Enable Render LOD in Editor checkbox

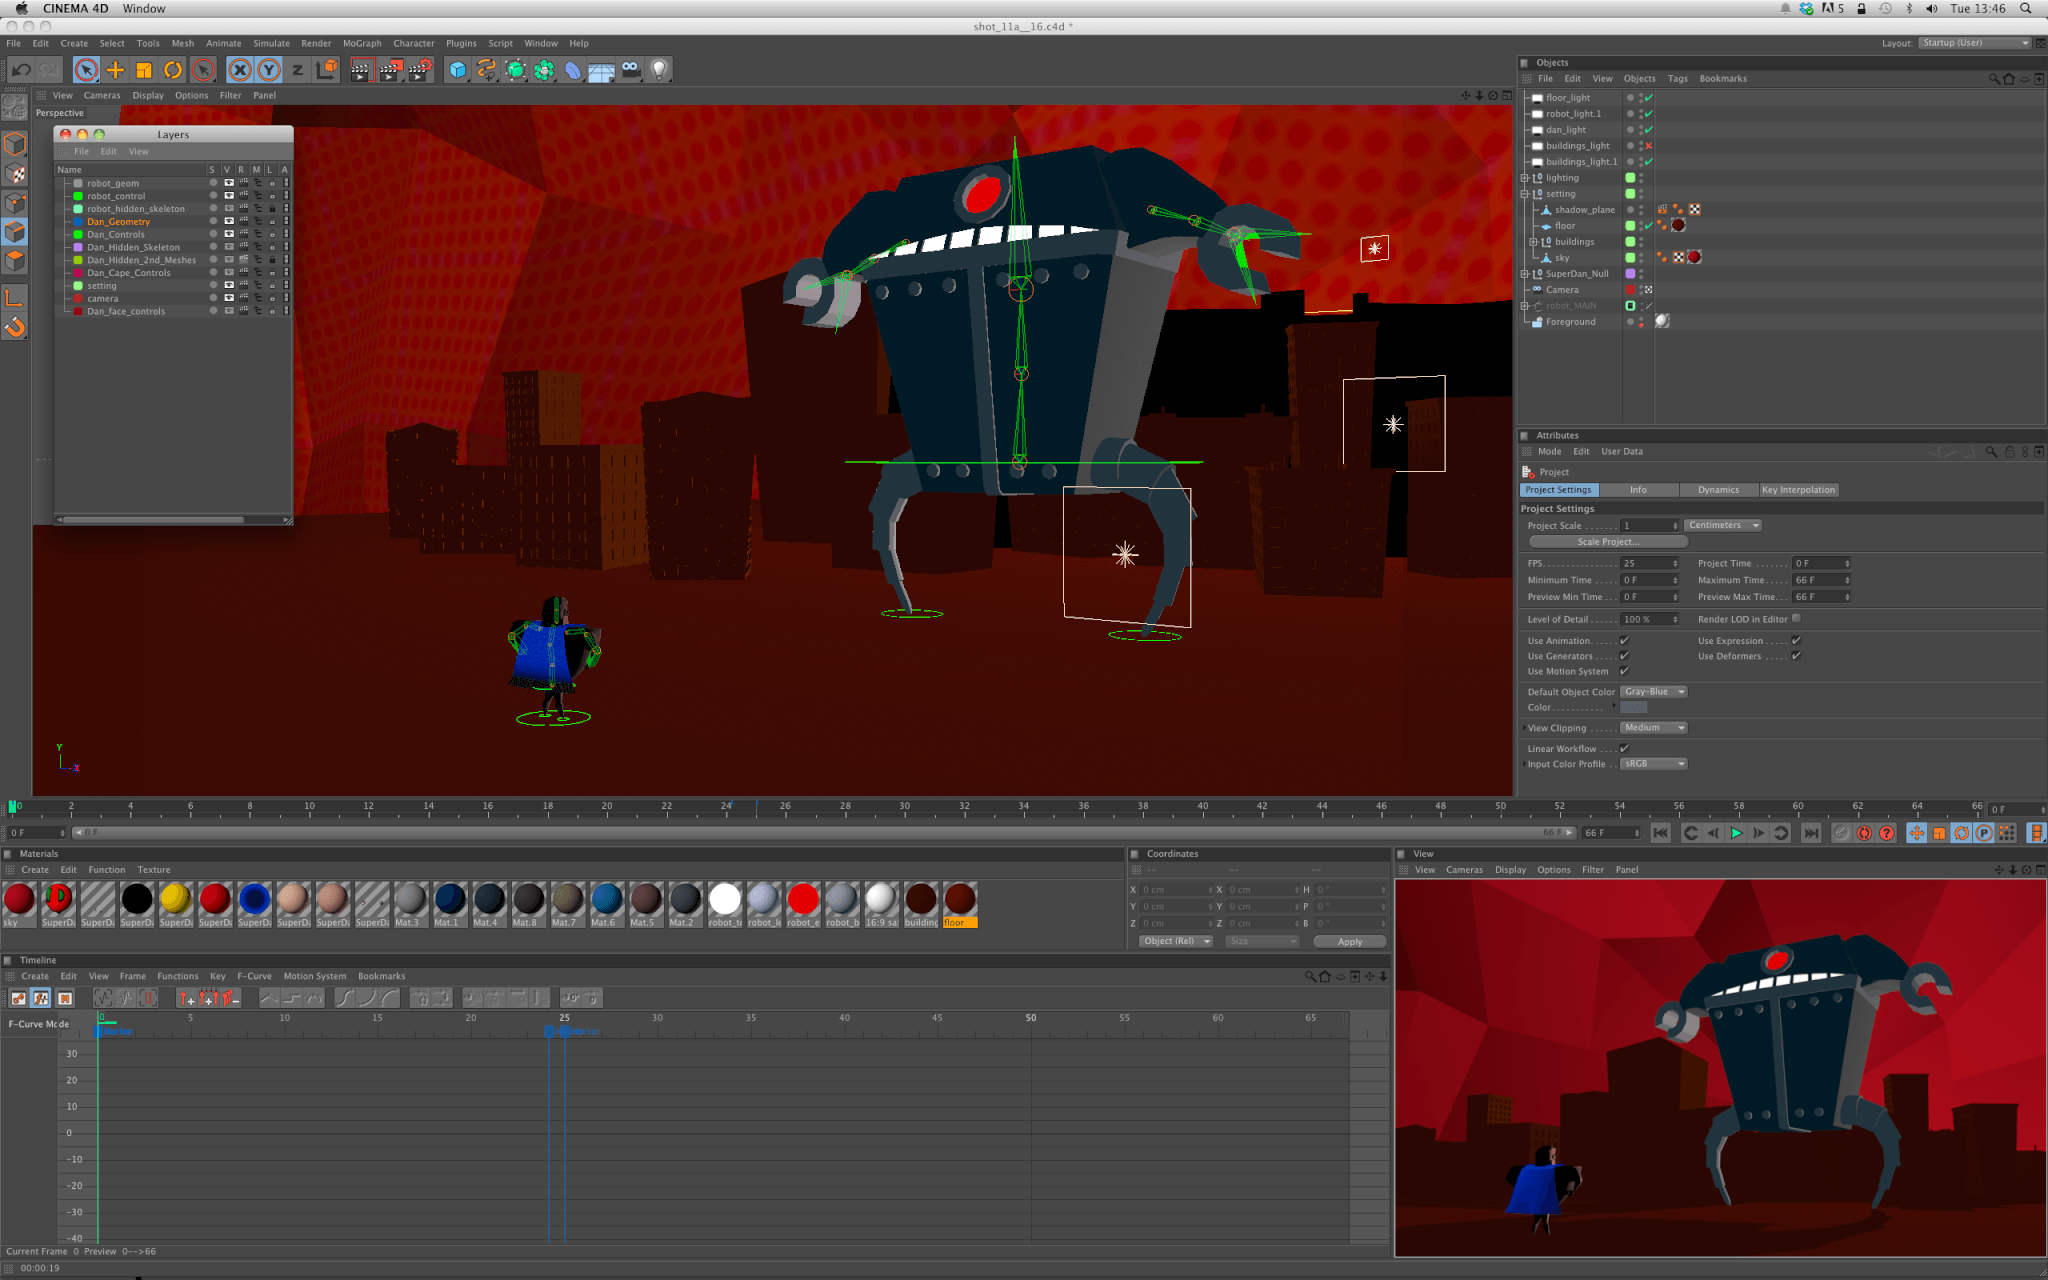click(1796, 619)
